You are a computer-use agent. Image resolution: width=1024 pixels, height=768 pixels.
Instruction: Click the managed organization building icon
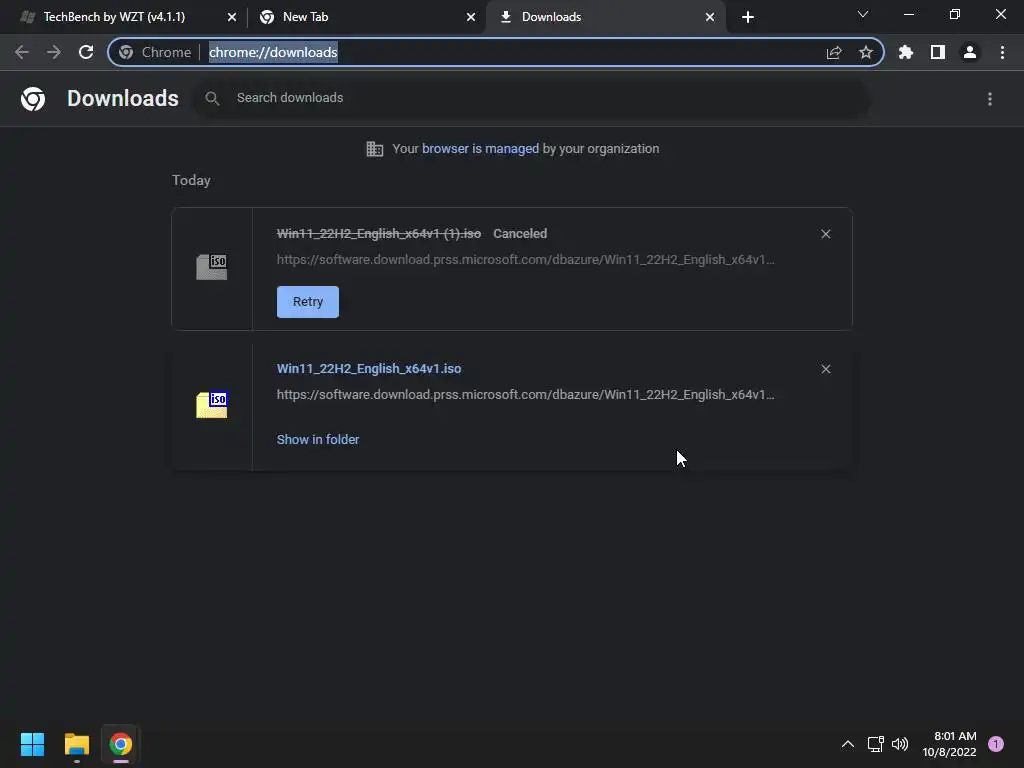tap(375, 149)
